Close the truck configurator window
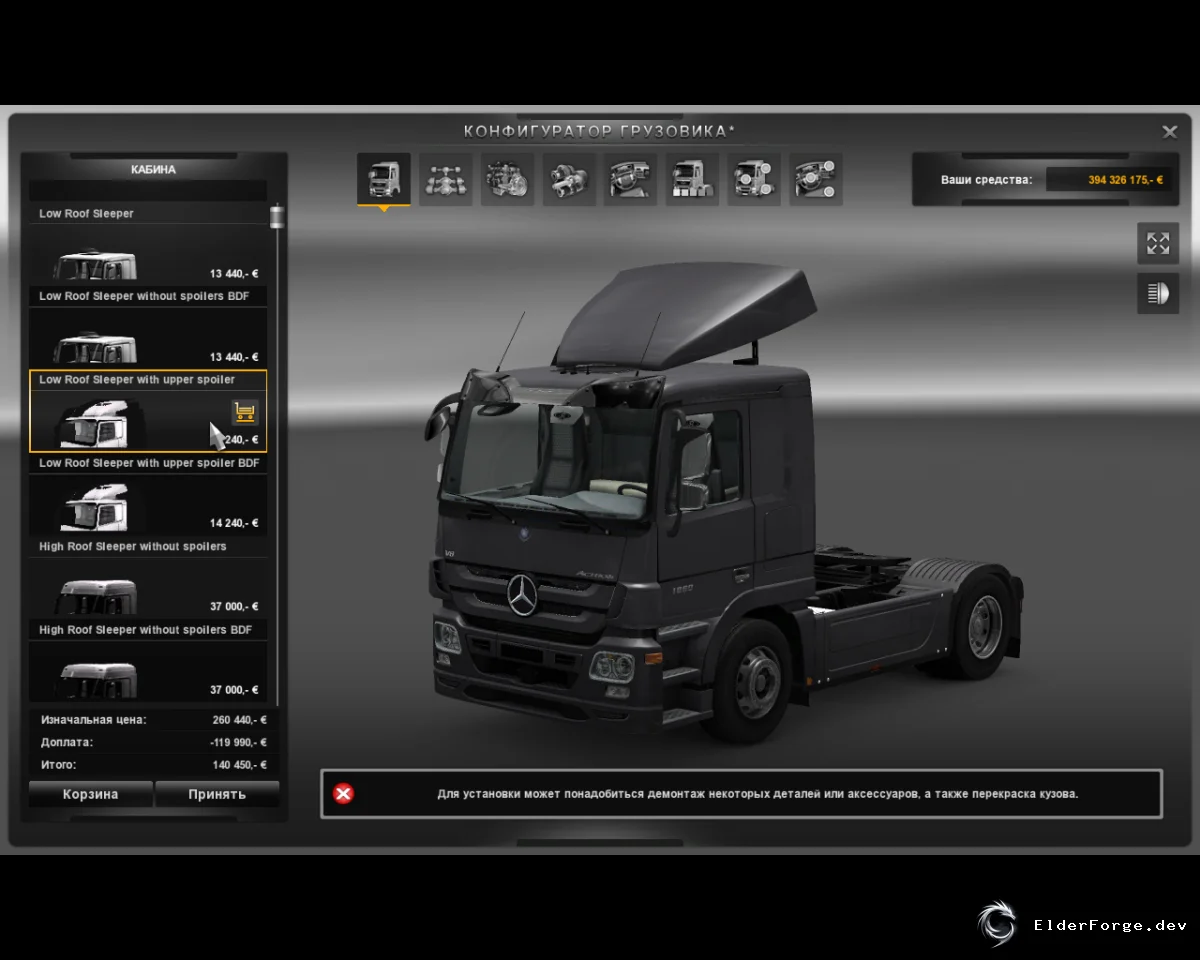The height and width of the screenshot is (960, 1200). pyautogui.click(x=1169, y=131)
